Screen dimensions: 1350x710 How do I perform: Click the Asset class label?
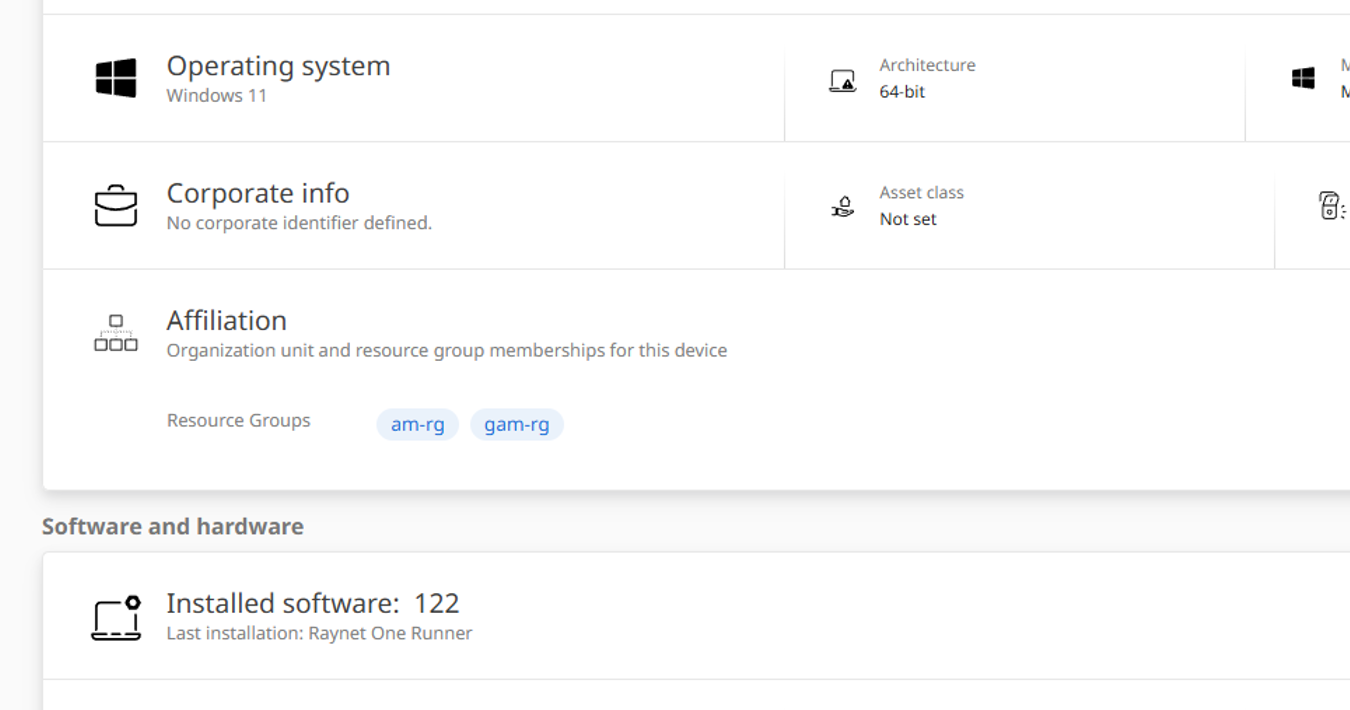pos(921,193)
